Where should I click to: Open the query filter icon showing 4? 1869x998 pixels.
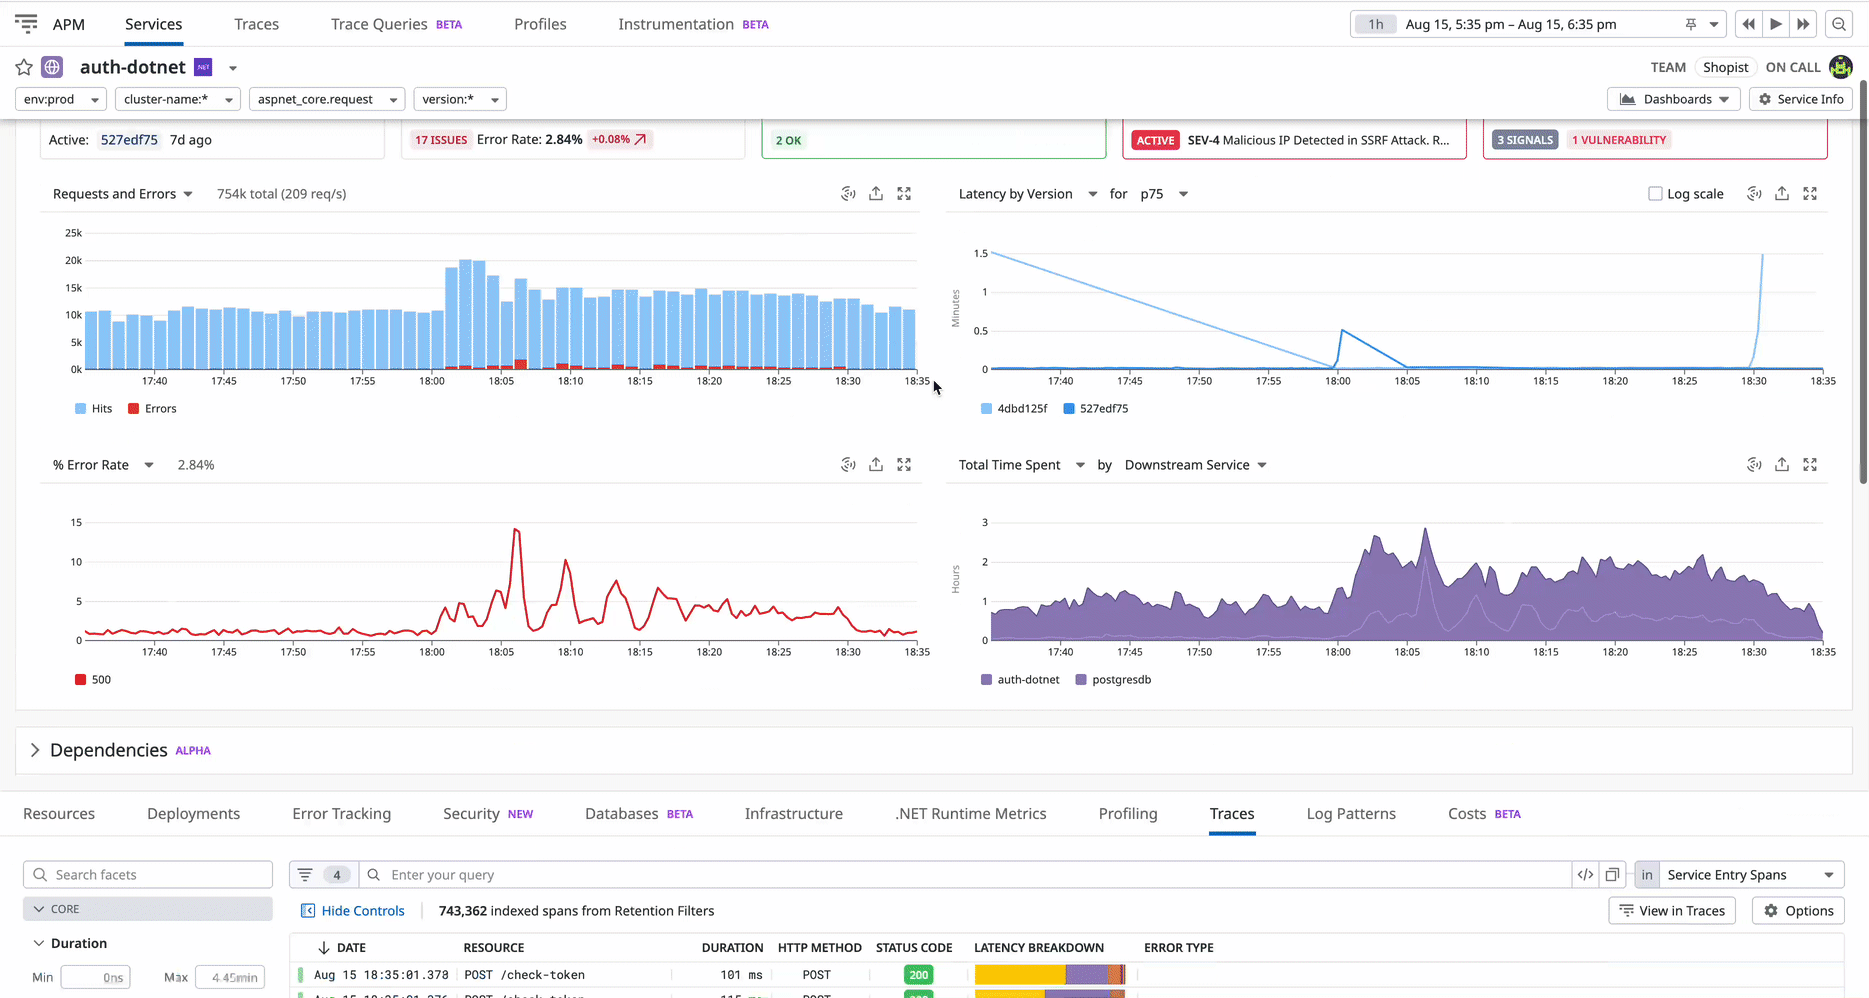point(324,875)
